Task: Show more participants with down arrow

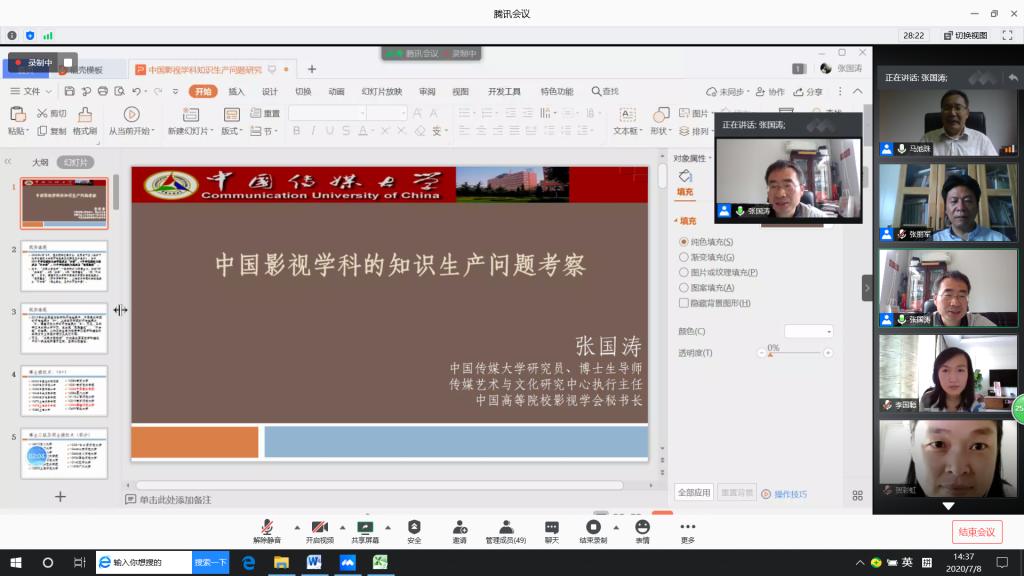Action: coord(948,505)
